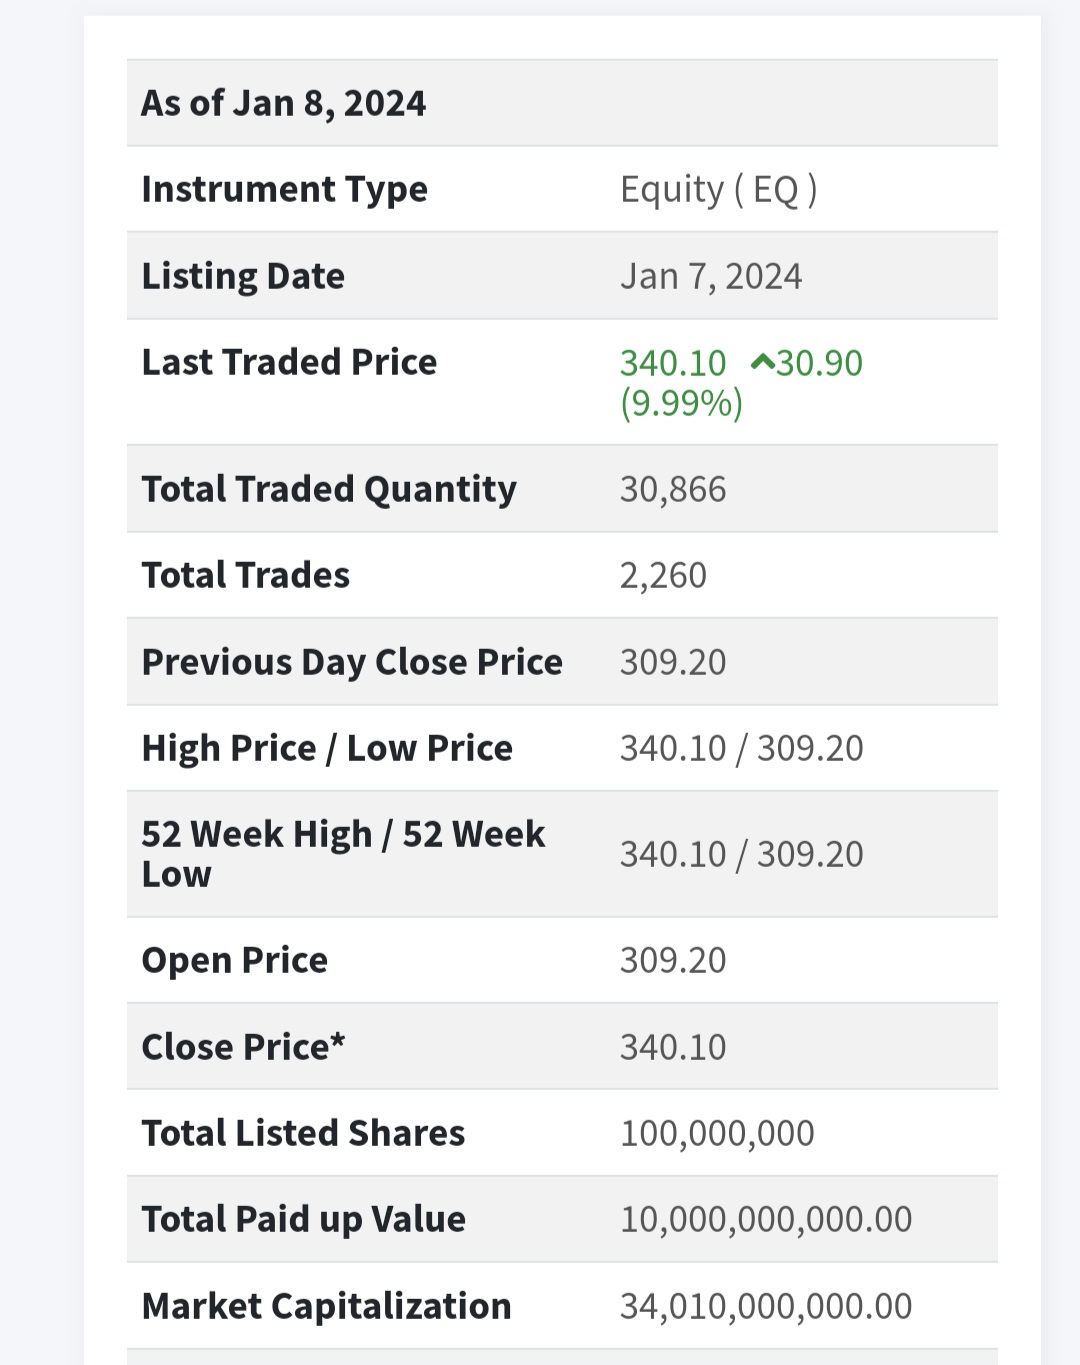The width and height of the screenshot is (1080, 1365).
Task: Click the Listing Date value Jan 7, 2024
Action: click(x=710, y=276)
